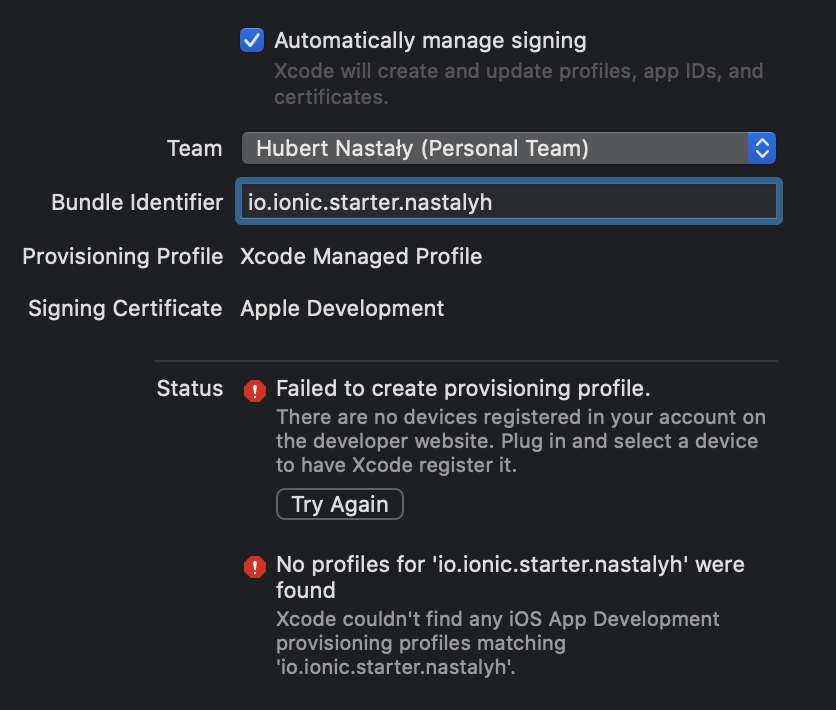Click the Provisioning Profile label

coord(122,257)
